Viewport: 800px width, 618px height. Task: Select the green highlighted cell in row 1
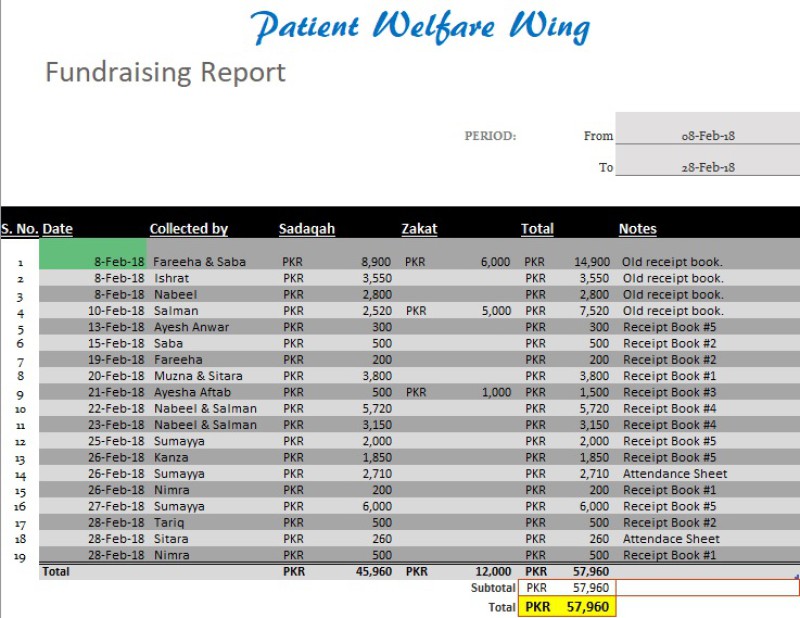93,254
